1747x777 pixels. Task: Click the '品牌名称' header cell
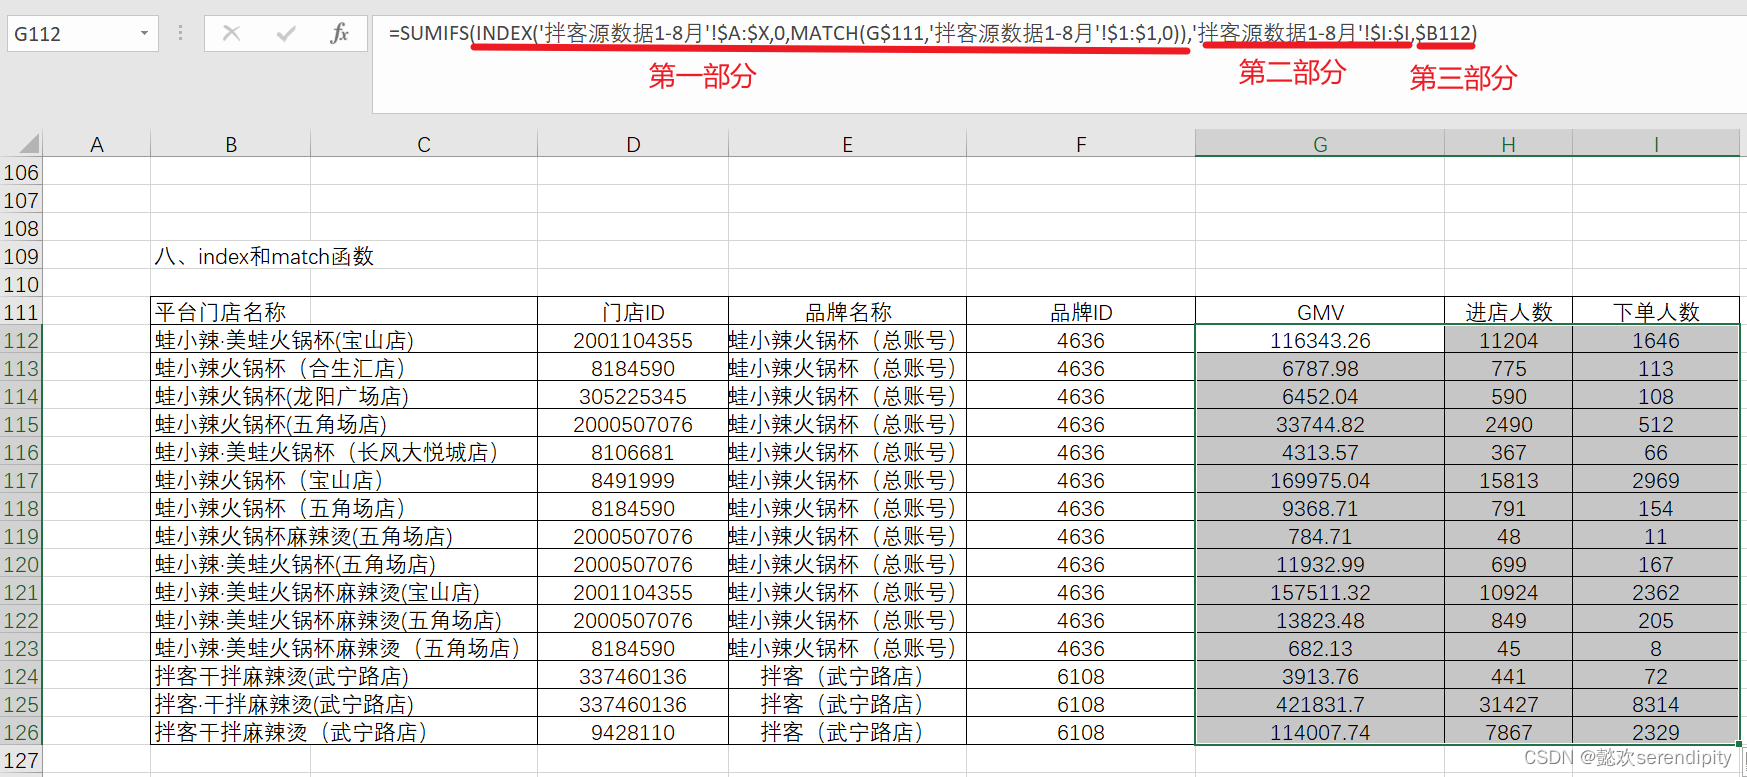[847, 312]
